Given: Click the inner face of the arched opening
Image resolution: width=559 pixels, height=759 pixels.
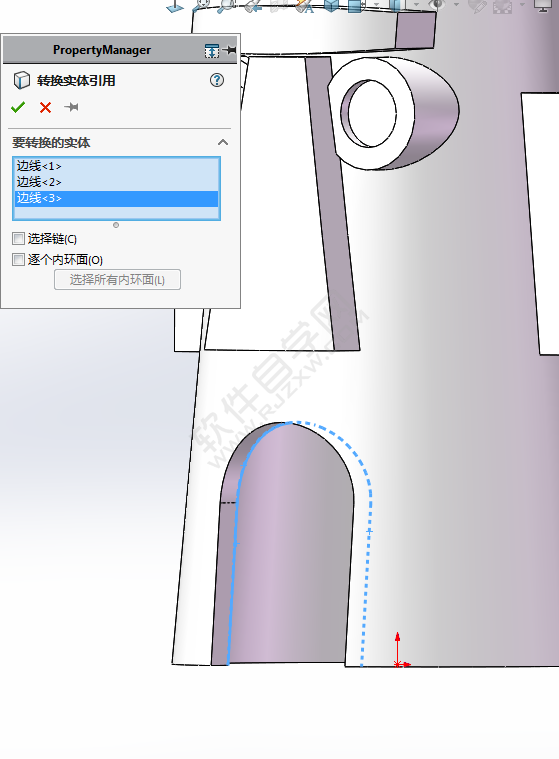Looking at the screenshot, I should 288,557.
